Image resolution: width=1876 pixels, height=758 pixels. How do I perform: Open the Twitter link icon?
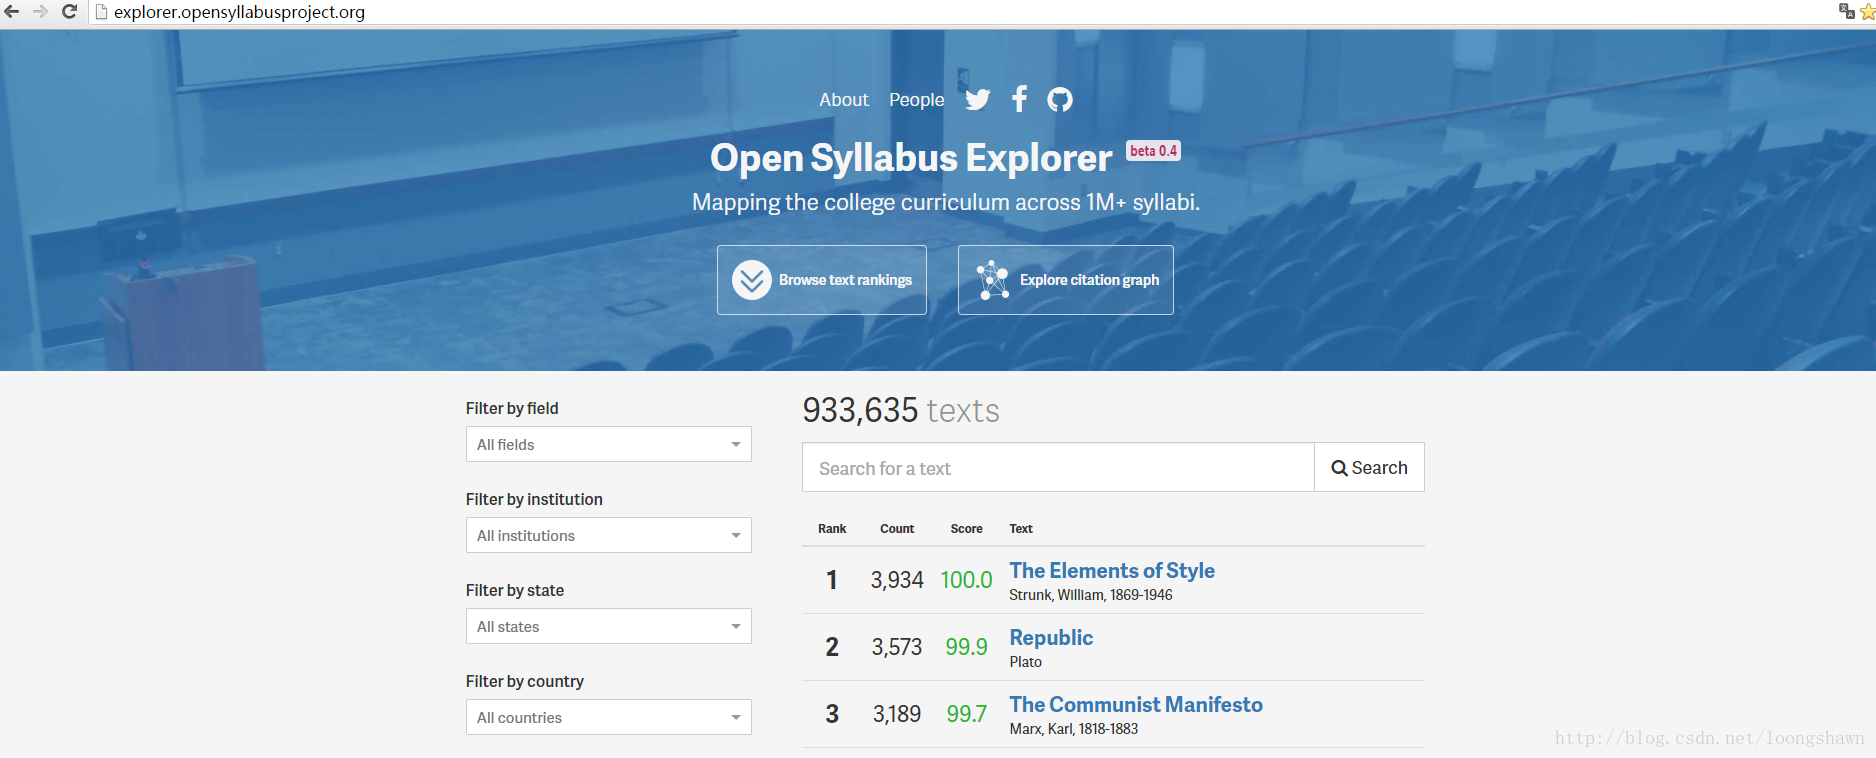tap(978, 99)
